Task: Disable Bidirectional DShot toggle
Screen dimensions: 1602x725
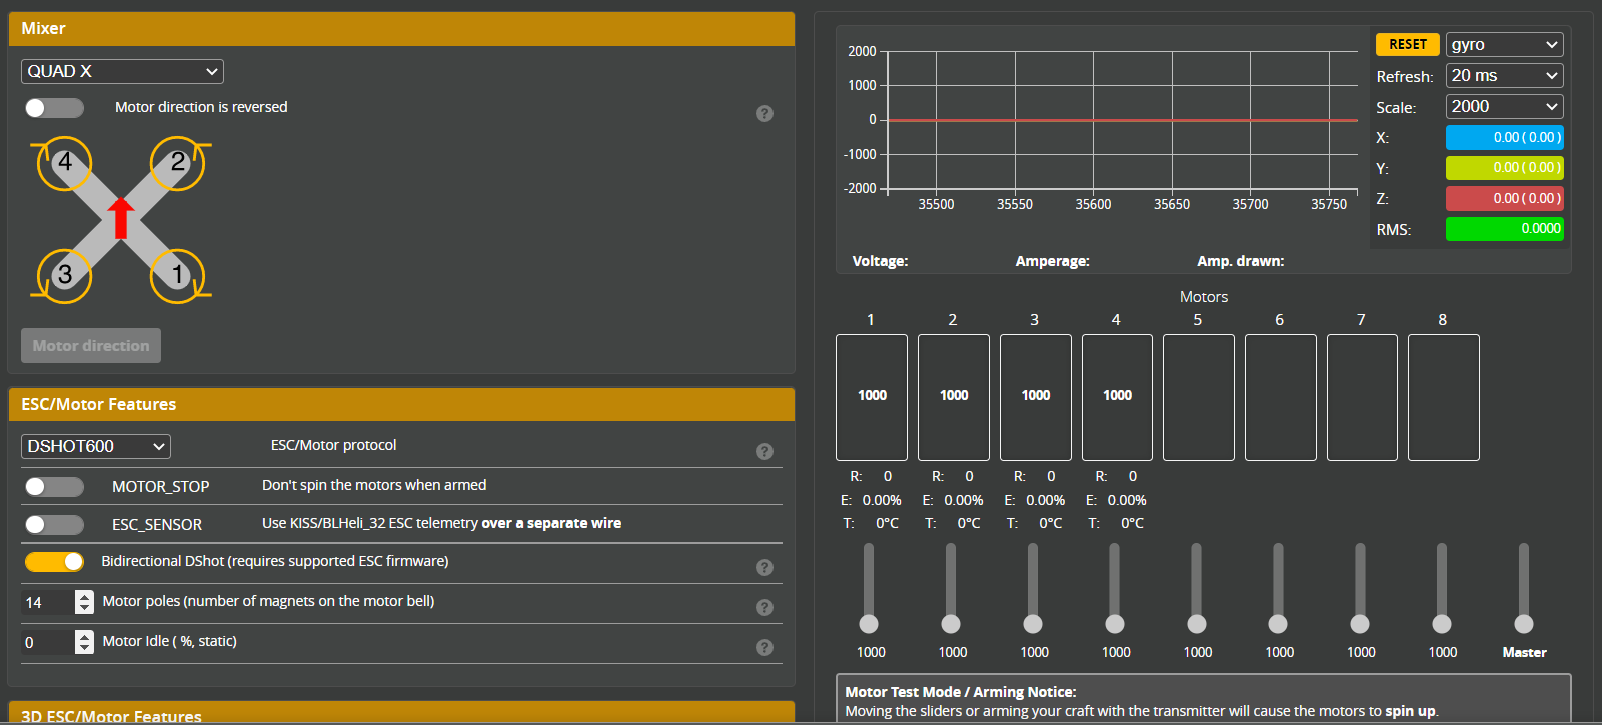Action: (x=54, y=562)
